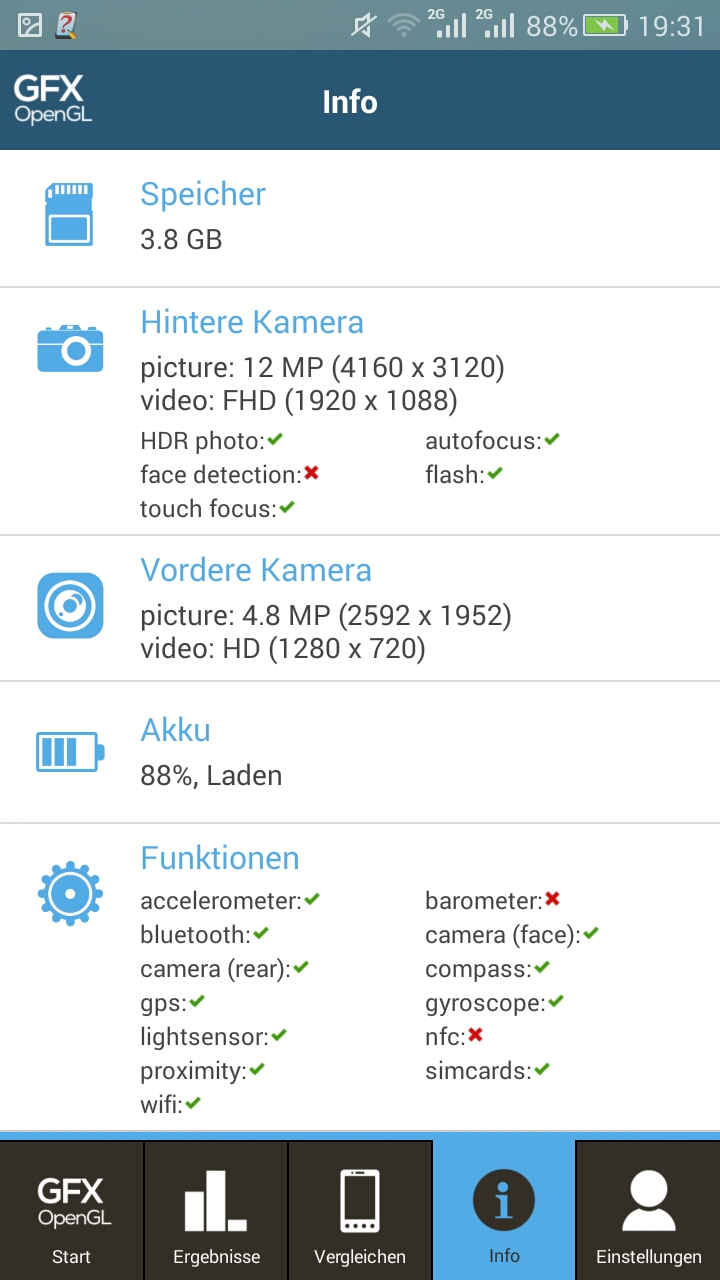Image resolution: width=720 pixels, height=1280 pixels.
Task: Tap the SD card storage icon
Action: (x=69, y=214)
